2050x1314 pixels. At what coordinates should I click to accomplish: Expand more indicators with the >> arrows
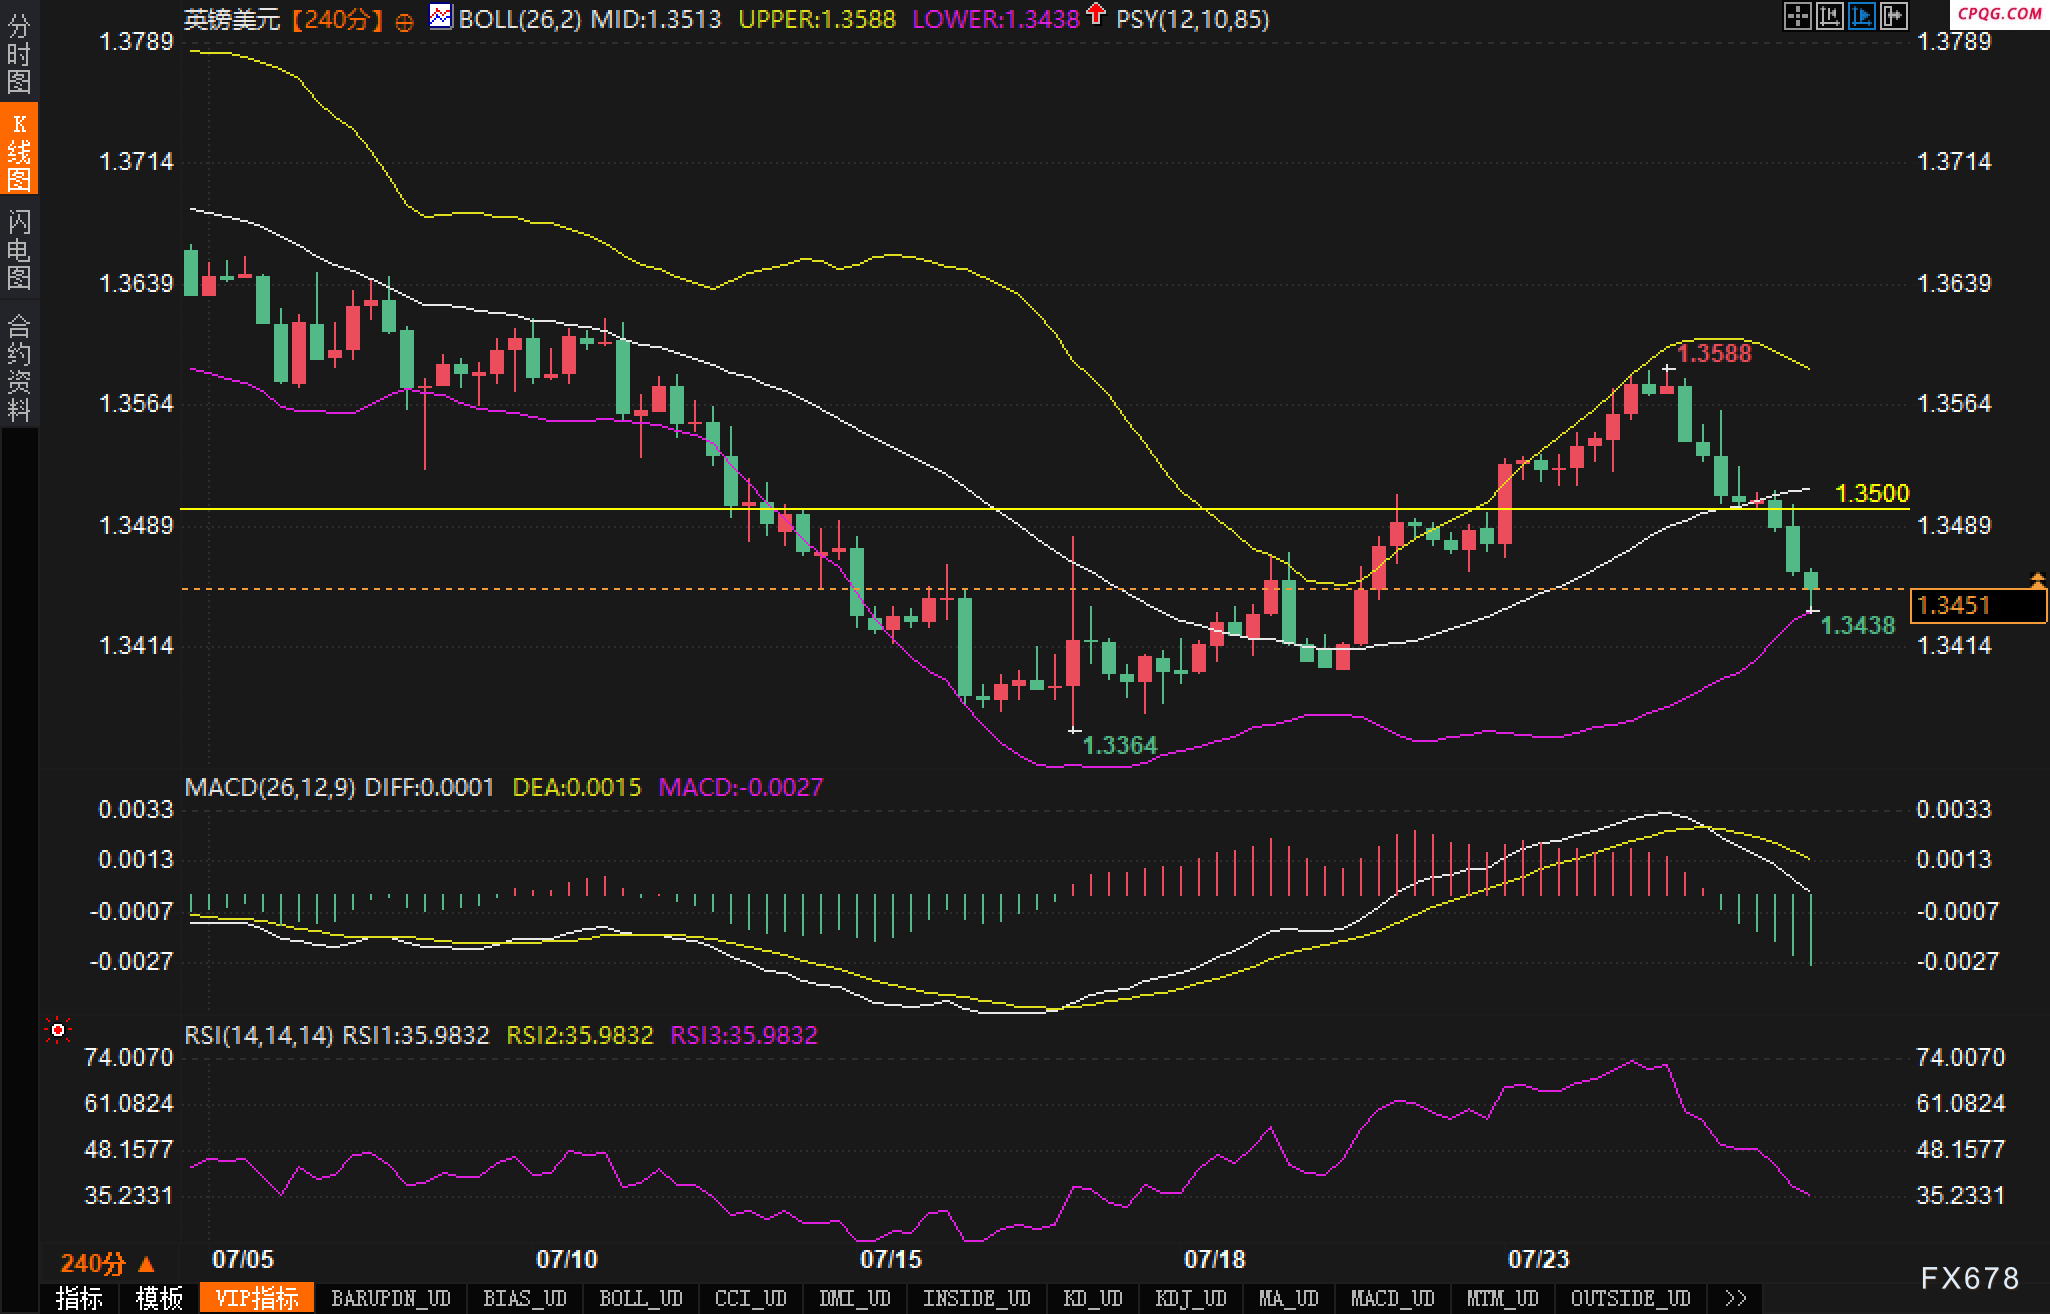[1736, 1298]
